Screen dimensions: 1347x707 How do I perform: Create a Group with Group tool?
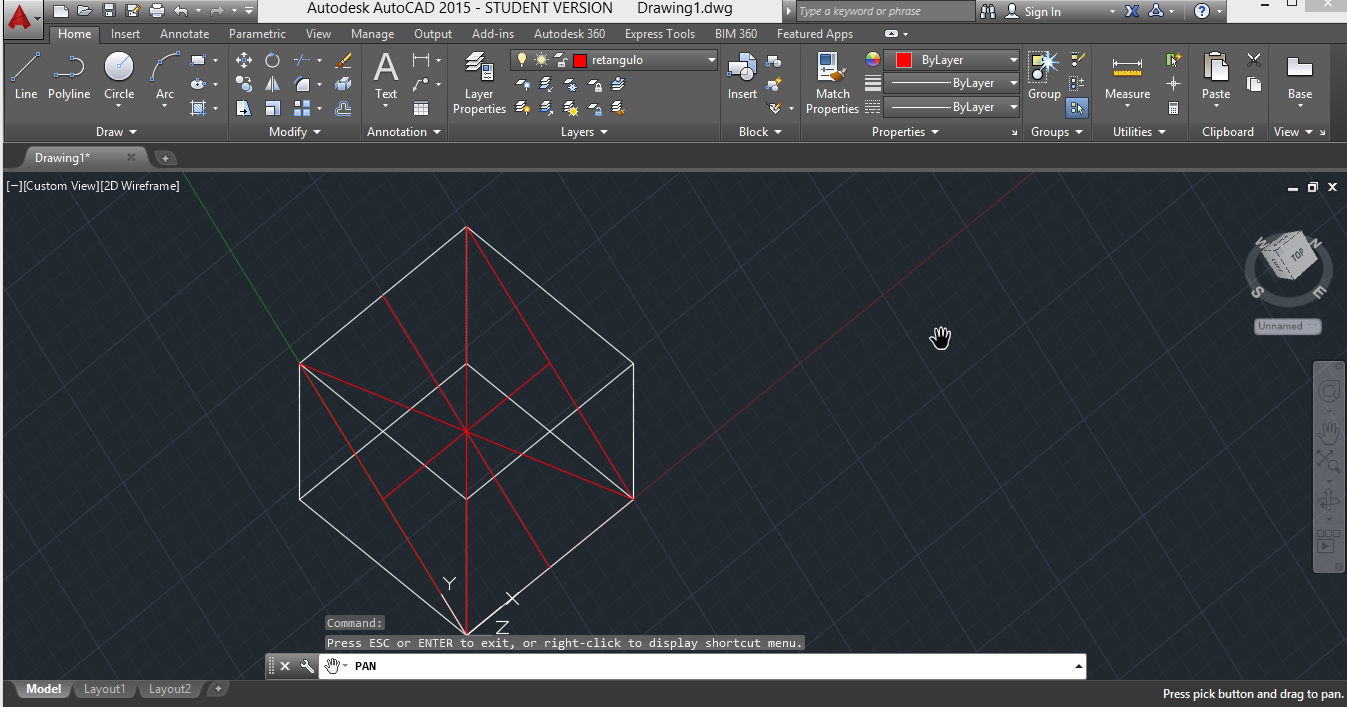pos(1044,76)
